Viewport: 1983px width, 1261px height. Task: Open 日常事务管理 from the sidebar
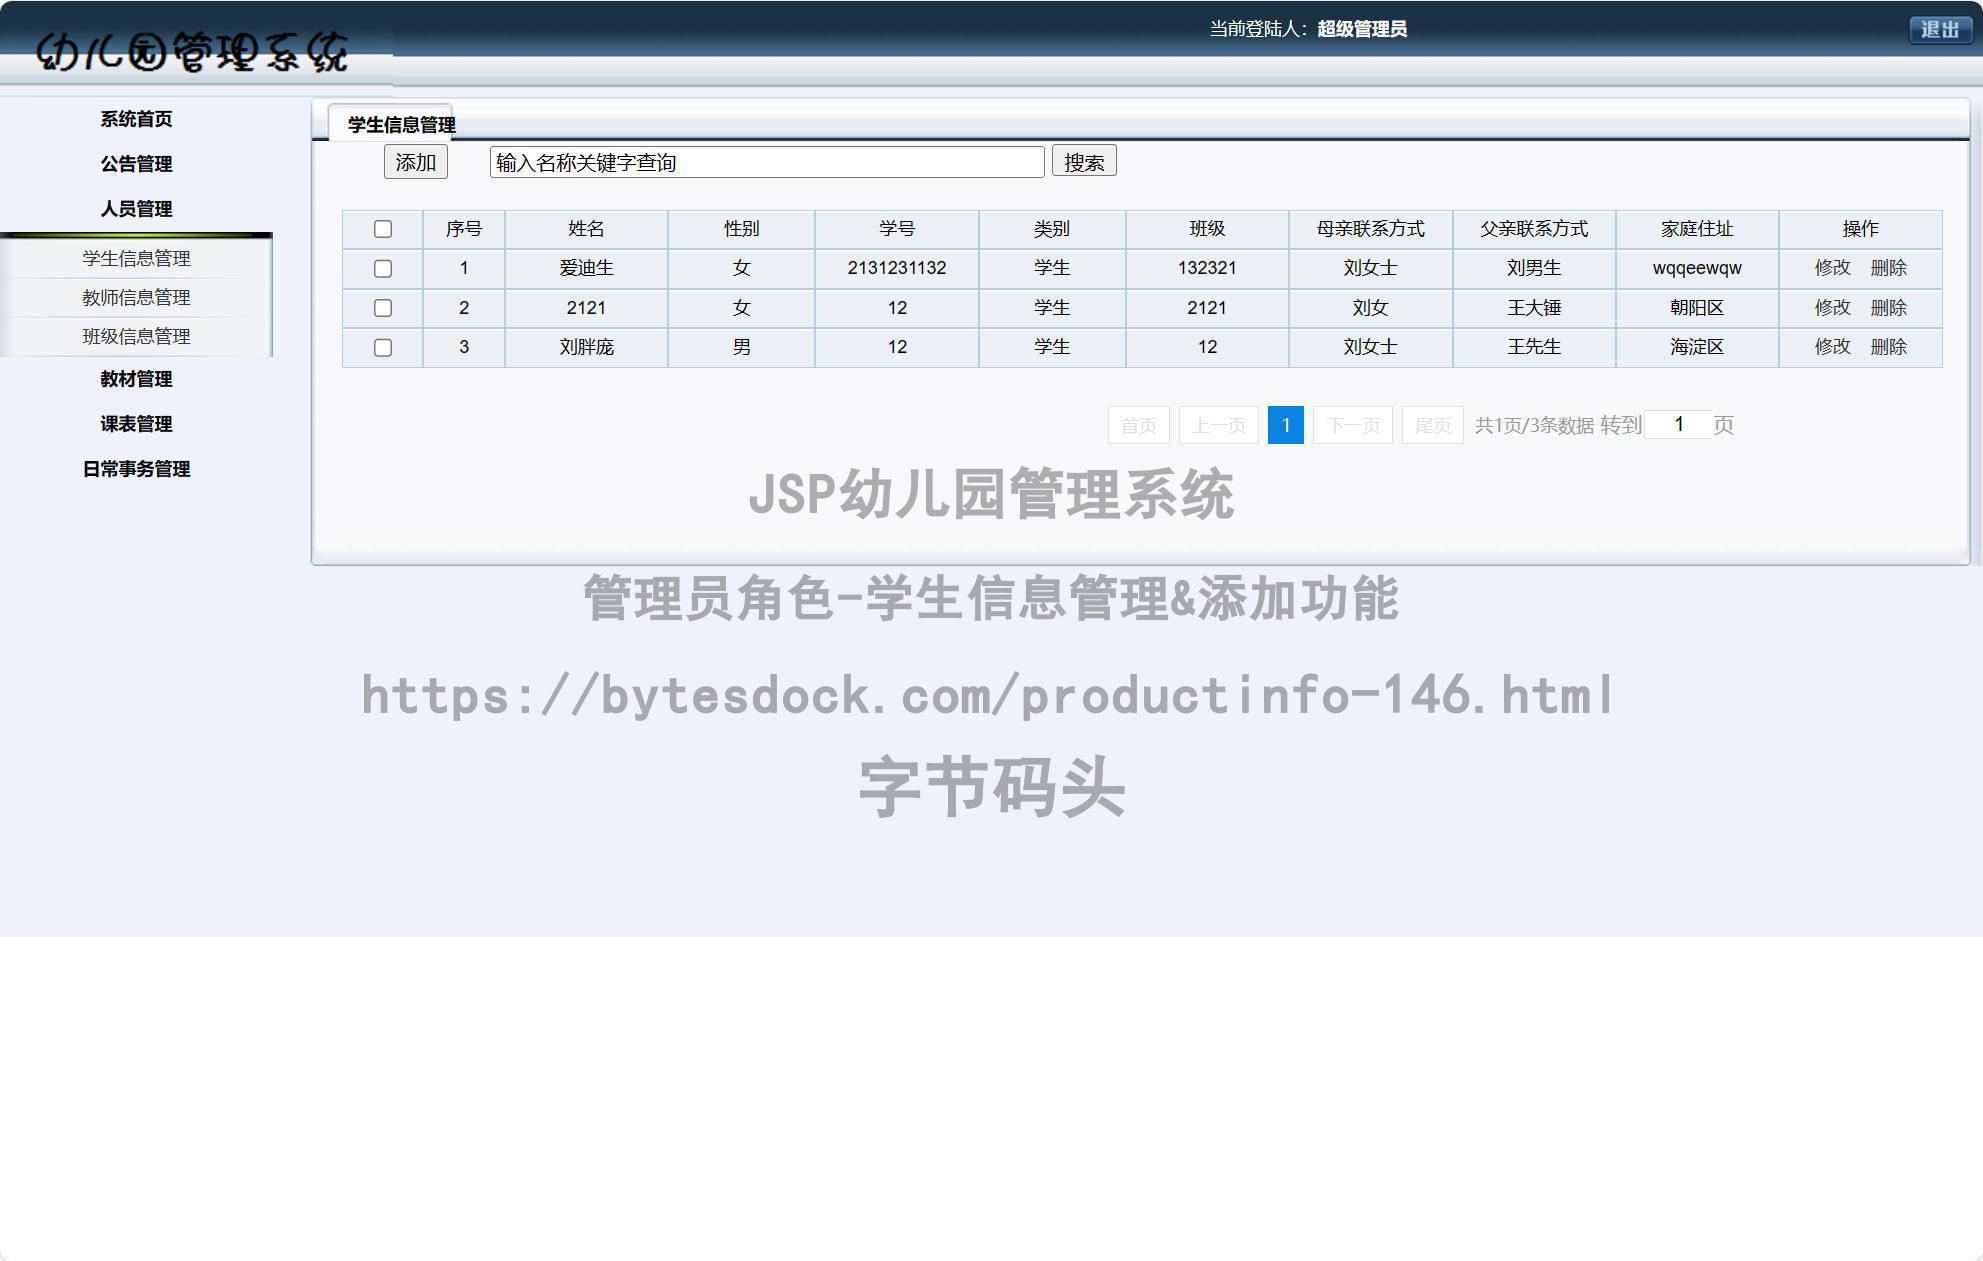point(135,468)
